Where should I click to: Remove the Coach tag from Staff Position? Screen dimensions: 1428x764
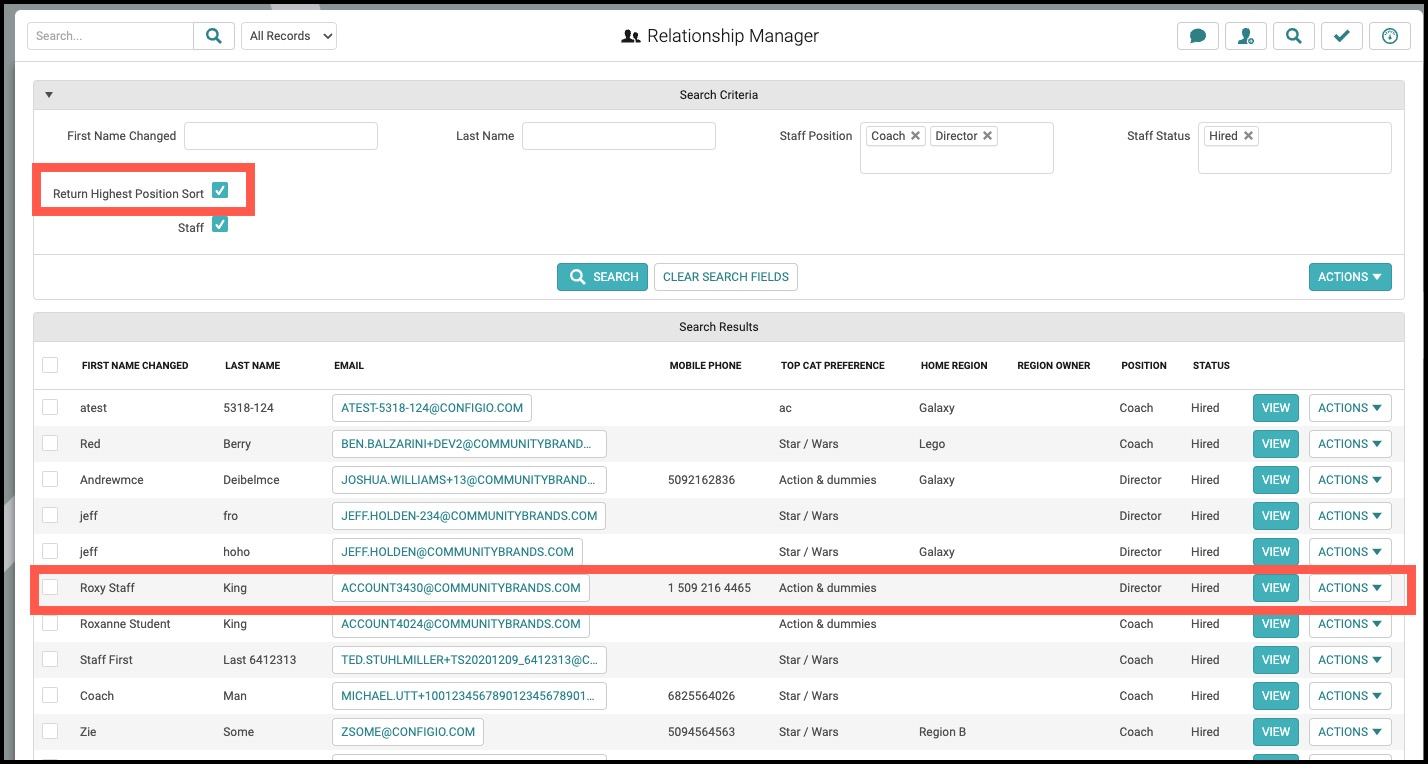(915, 136)
